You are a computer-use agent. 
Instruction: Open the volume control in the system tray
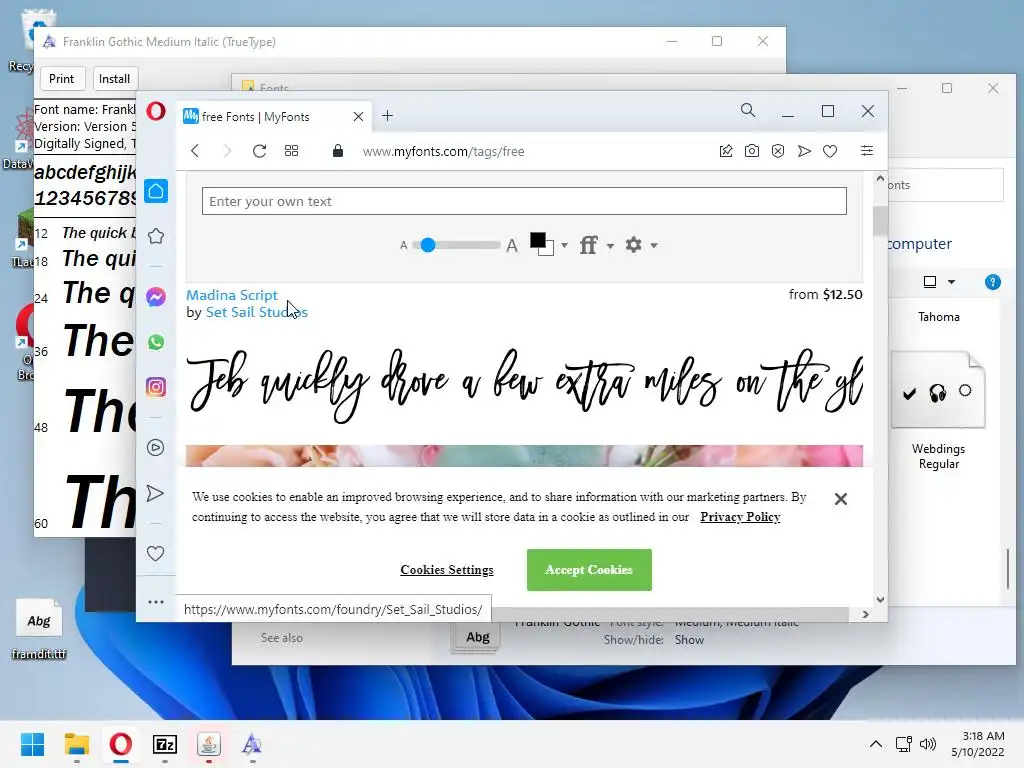927,744
